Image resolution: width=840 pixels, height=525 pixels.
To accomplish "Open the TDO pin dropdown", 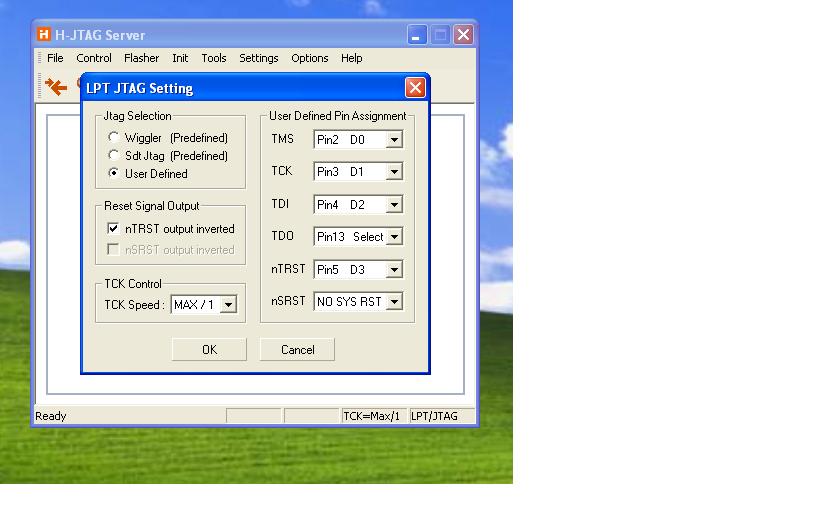I will pyautogui.click(x=394, y=237).
